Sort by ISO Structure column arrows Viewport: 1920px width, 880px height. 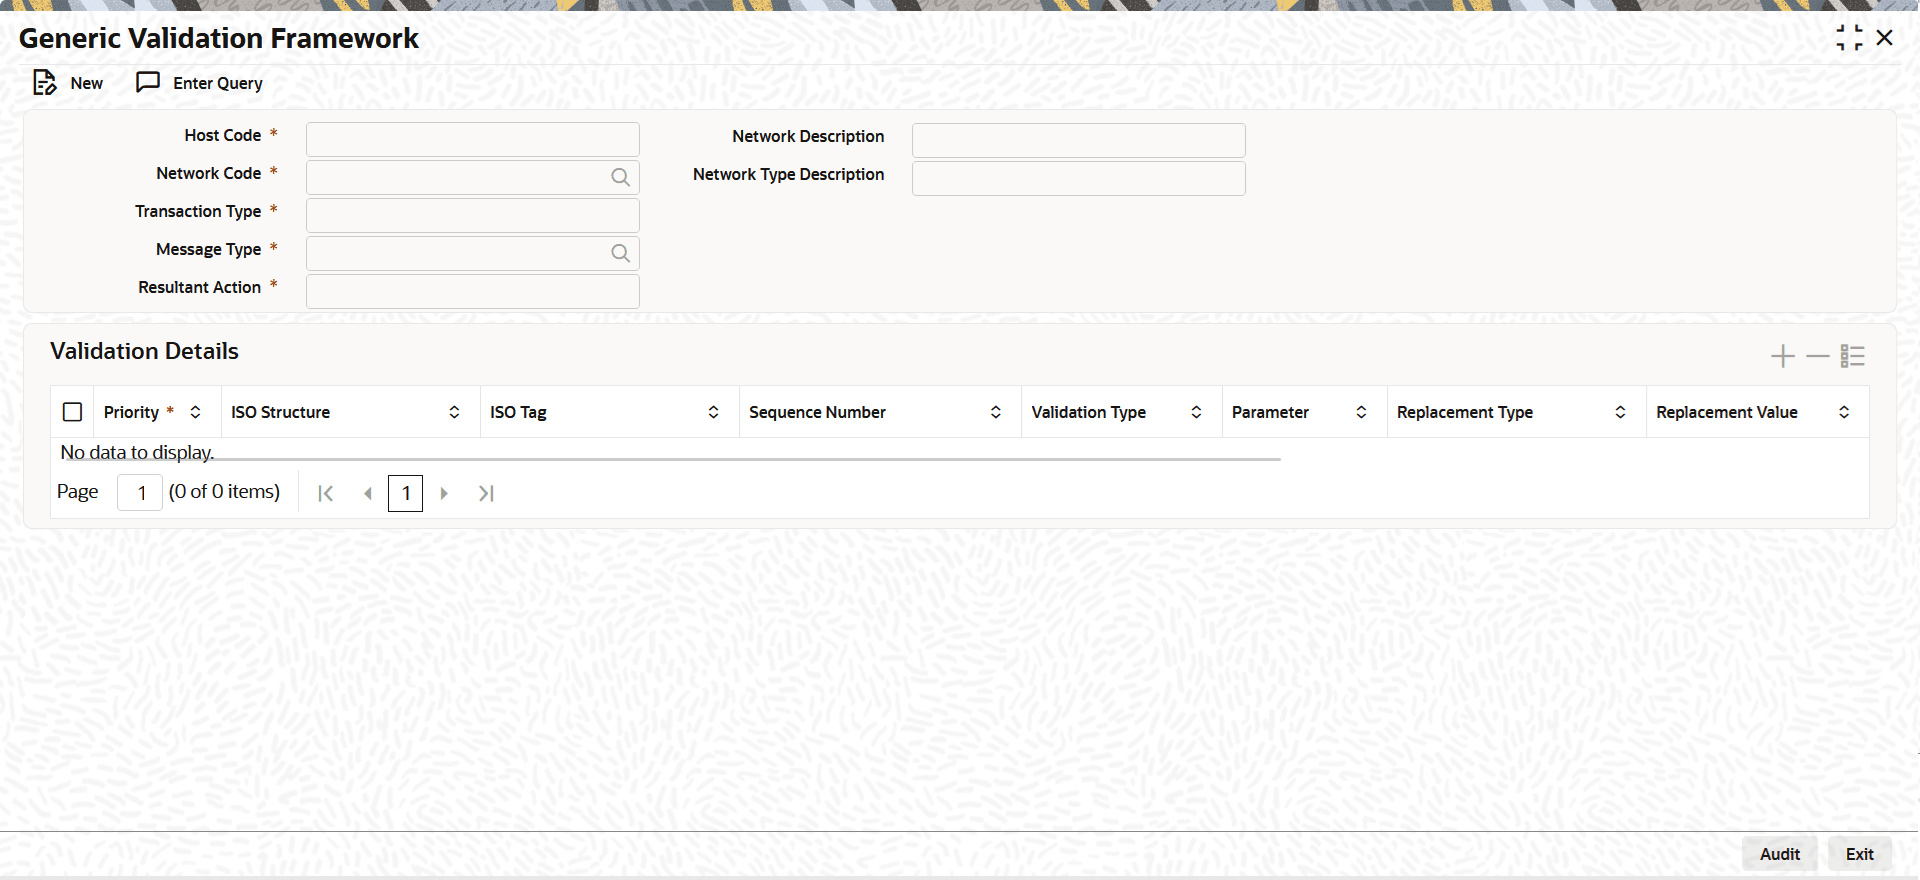point(454,412)
